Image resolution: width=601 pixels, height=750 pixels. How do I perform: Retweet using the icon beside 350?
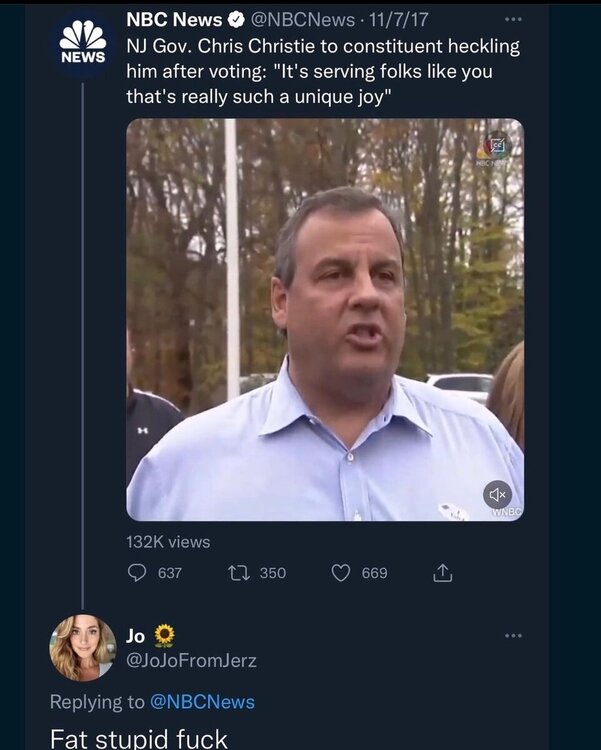coord(239,573)
